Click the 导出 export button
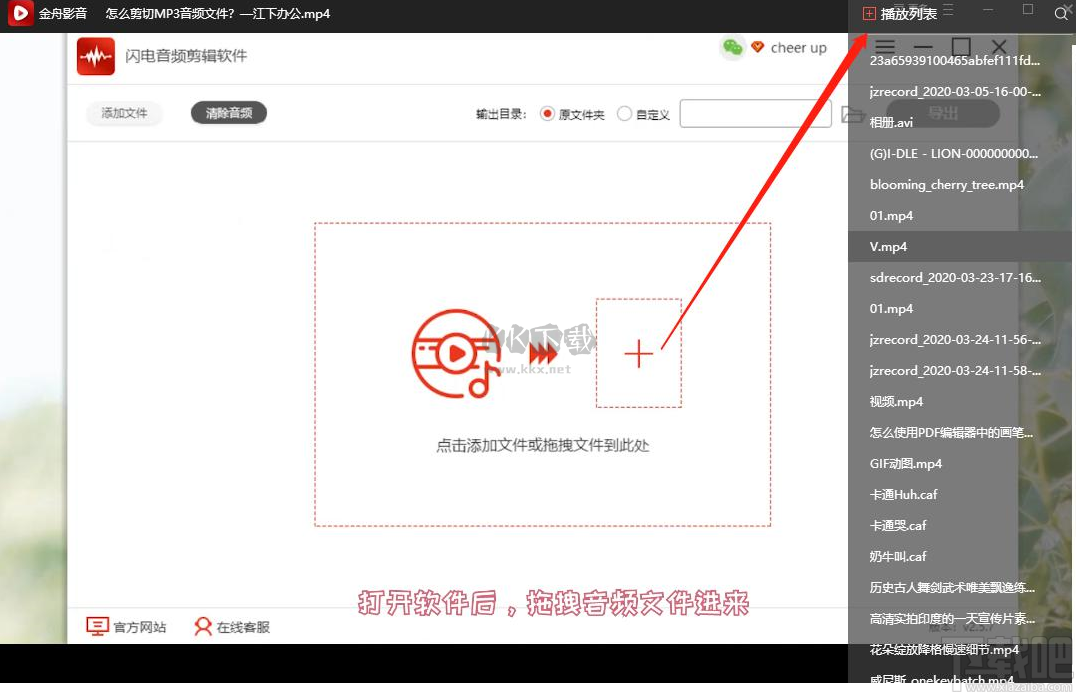The image size is (1076, 692). coord(941,113)
